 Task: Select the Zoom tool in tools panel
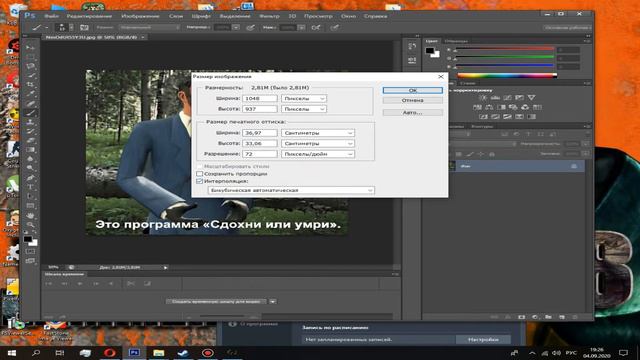[31, 225]
